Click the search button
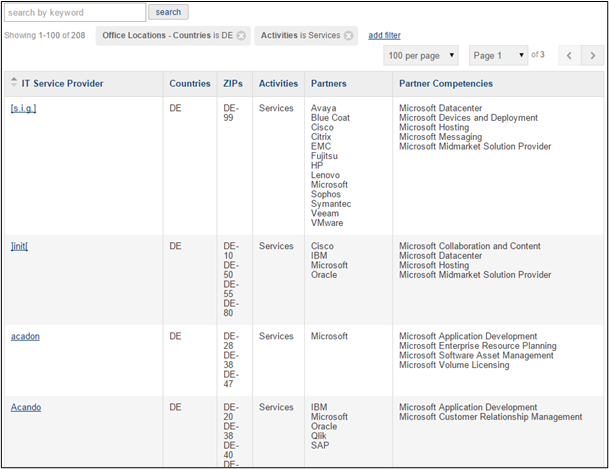This screenshot has width=609, height=469. tap(168, 12)
